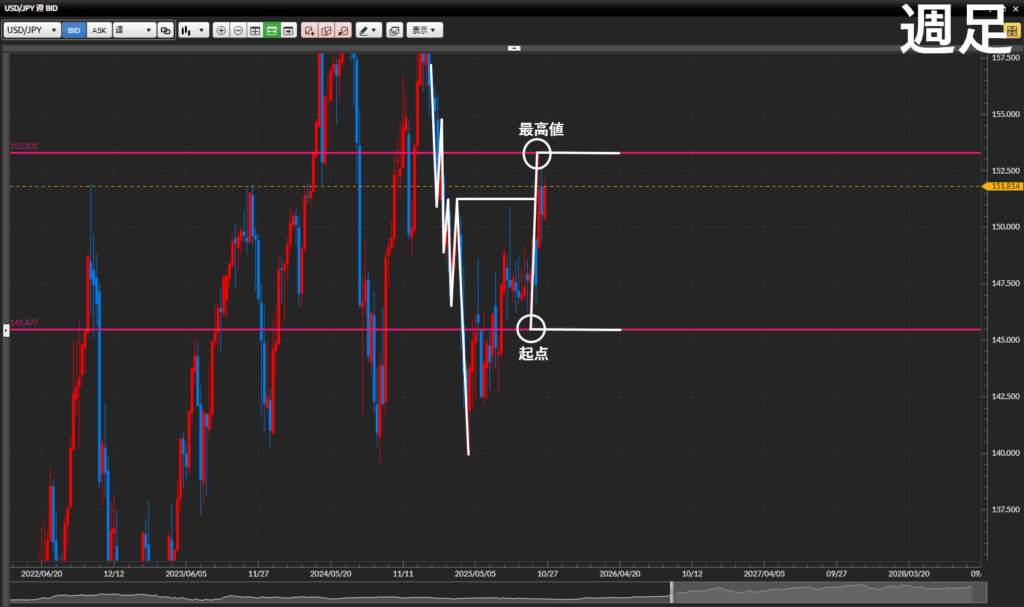This screenshot has height=607, width=1024.
Task: Click the 153.302 horizontal line label
Action: pyautogui.click(x=24, y=147)
